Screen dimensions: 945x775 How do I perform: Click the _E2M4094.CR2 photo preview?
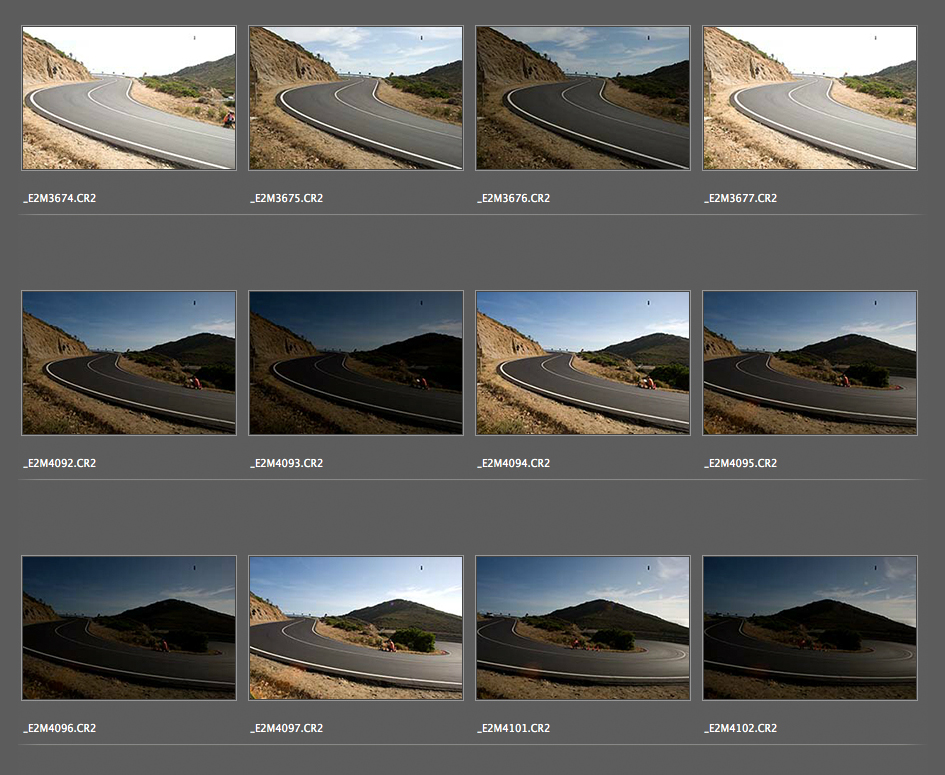(x=583, y=363)
